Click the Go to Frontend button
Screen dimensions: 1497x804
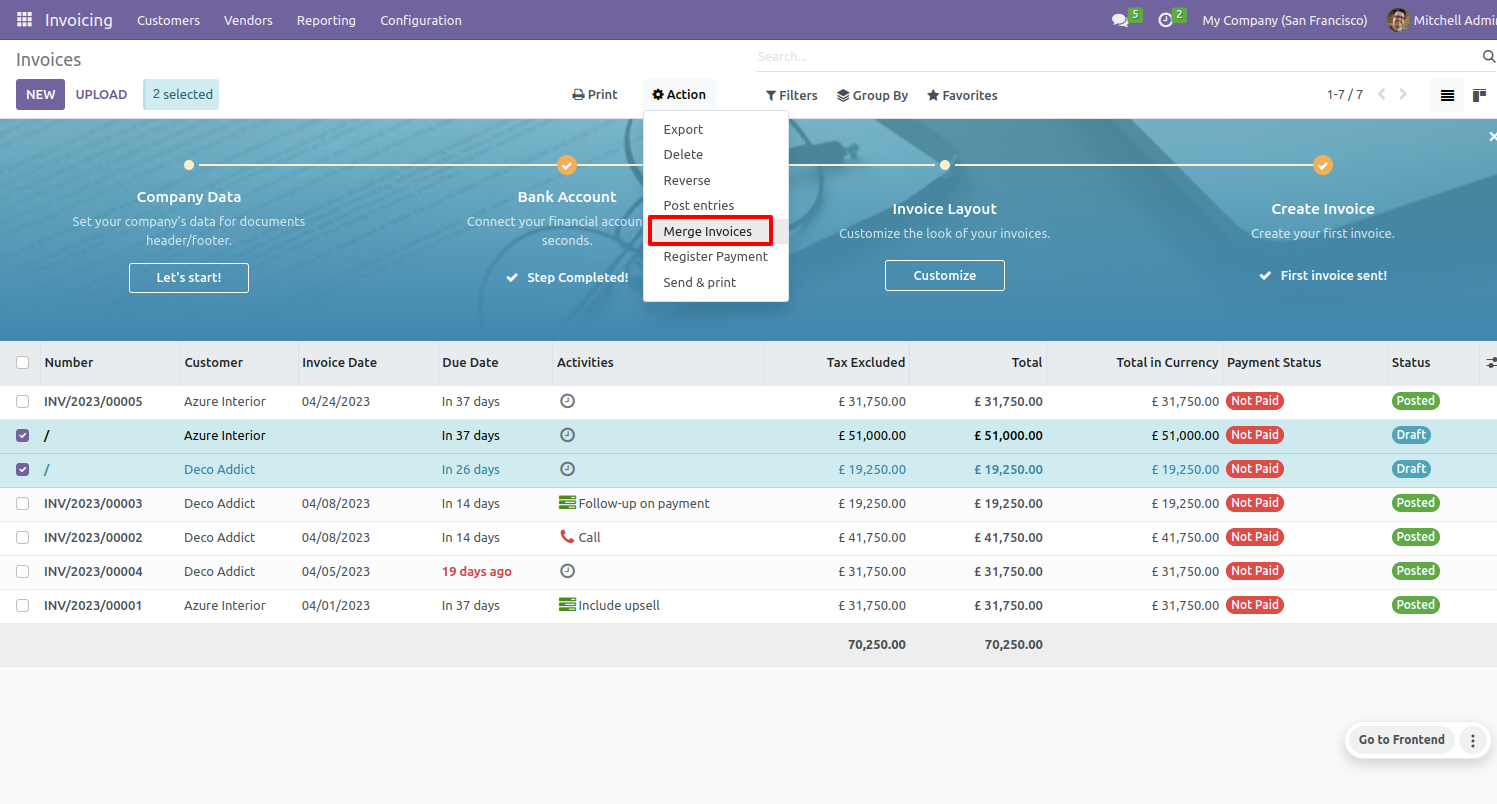pos(1401,740)
